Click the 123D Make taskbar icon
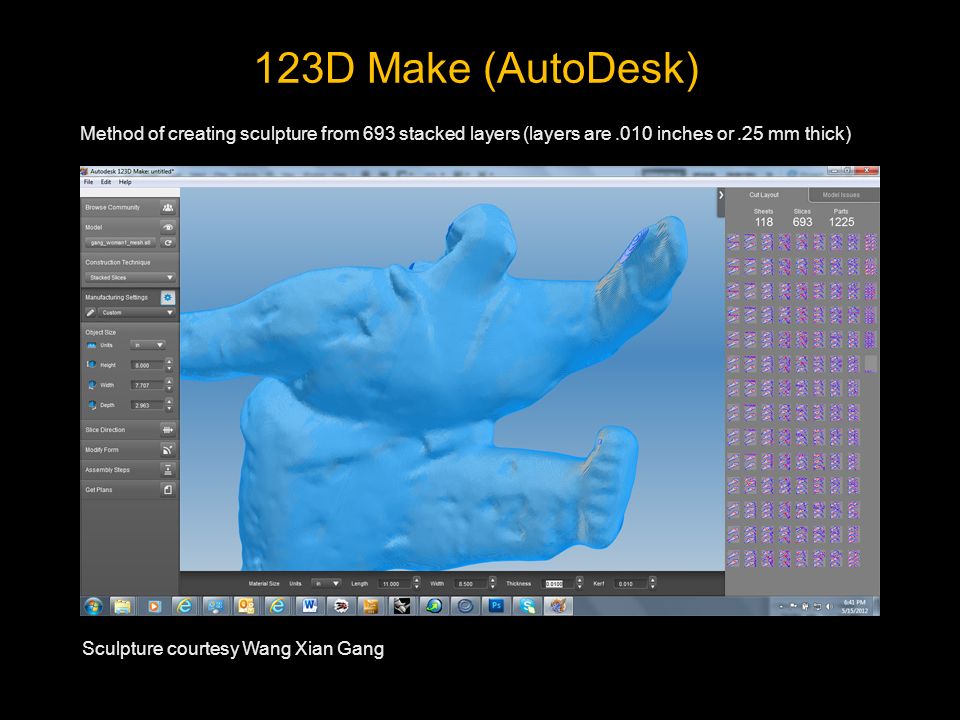This screenshot has width=960, height=720. pos(558,607)
